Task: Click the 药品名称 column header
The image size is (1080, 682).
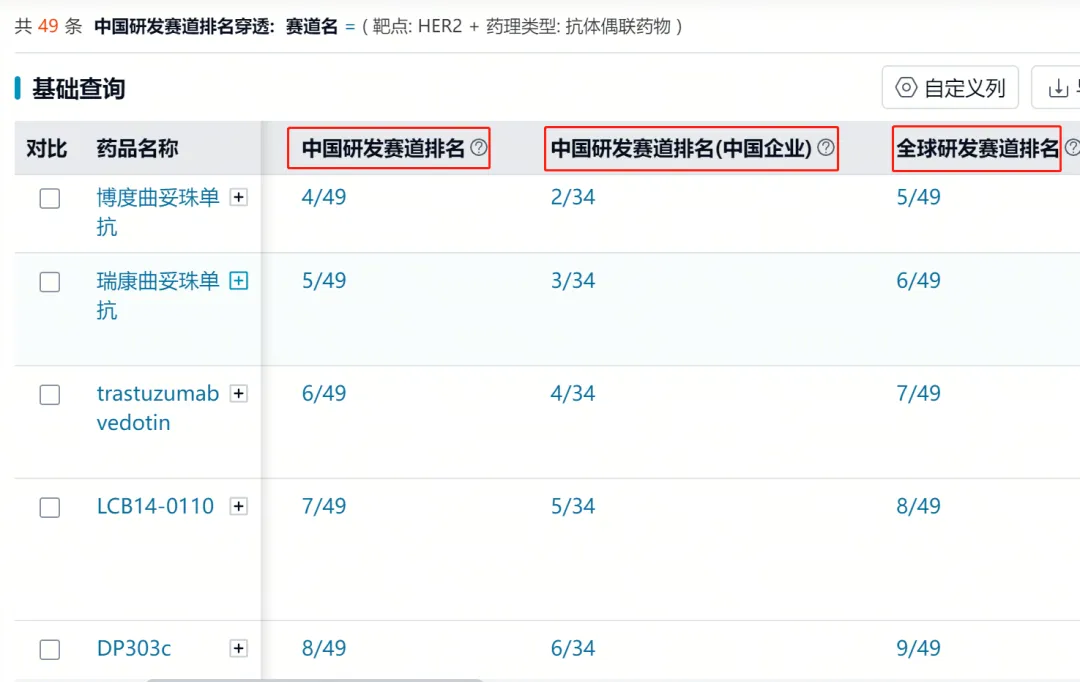Action: tap(138, 148)
